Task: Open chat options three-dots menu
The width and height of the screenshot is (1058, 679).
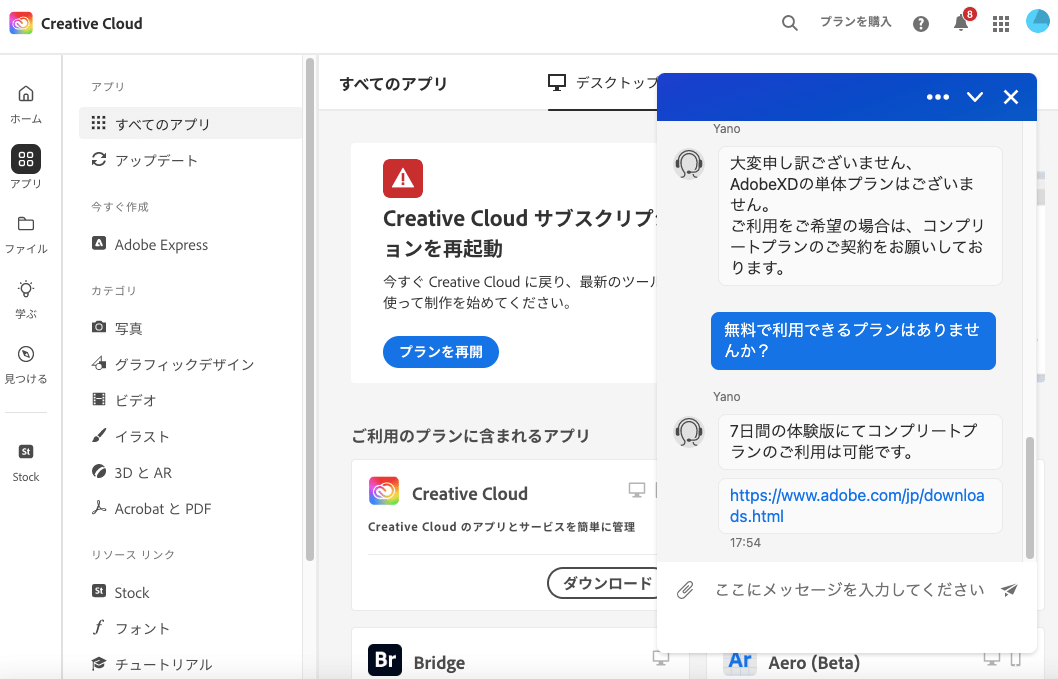Action: tap(937, 97)
